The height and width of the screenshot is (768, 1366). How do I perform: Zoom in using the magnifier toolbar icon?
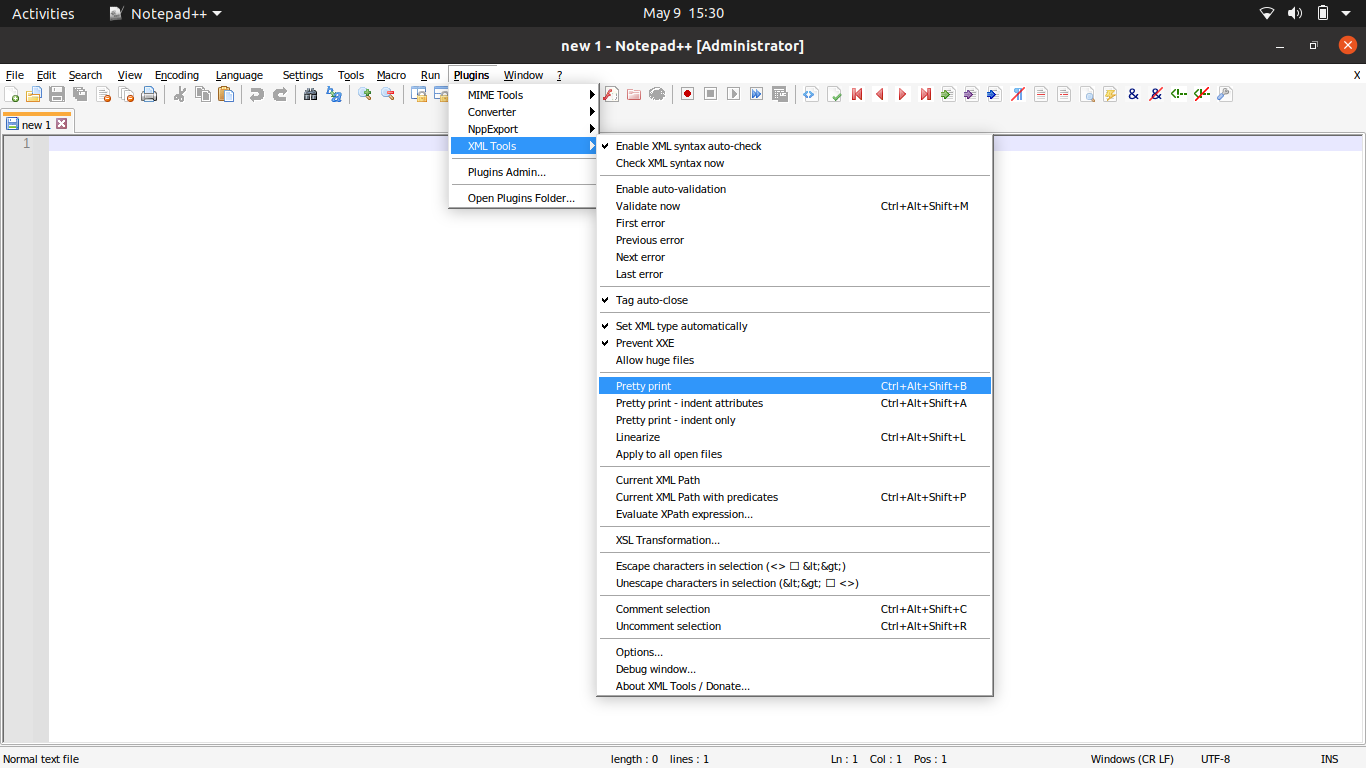[364, 94]
